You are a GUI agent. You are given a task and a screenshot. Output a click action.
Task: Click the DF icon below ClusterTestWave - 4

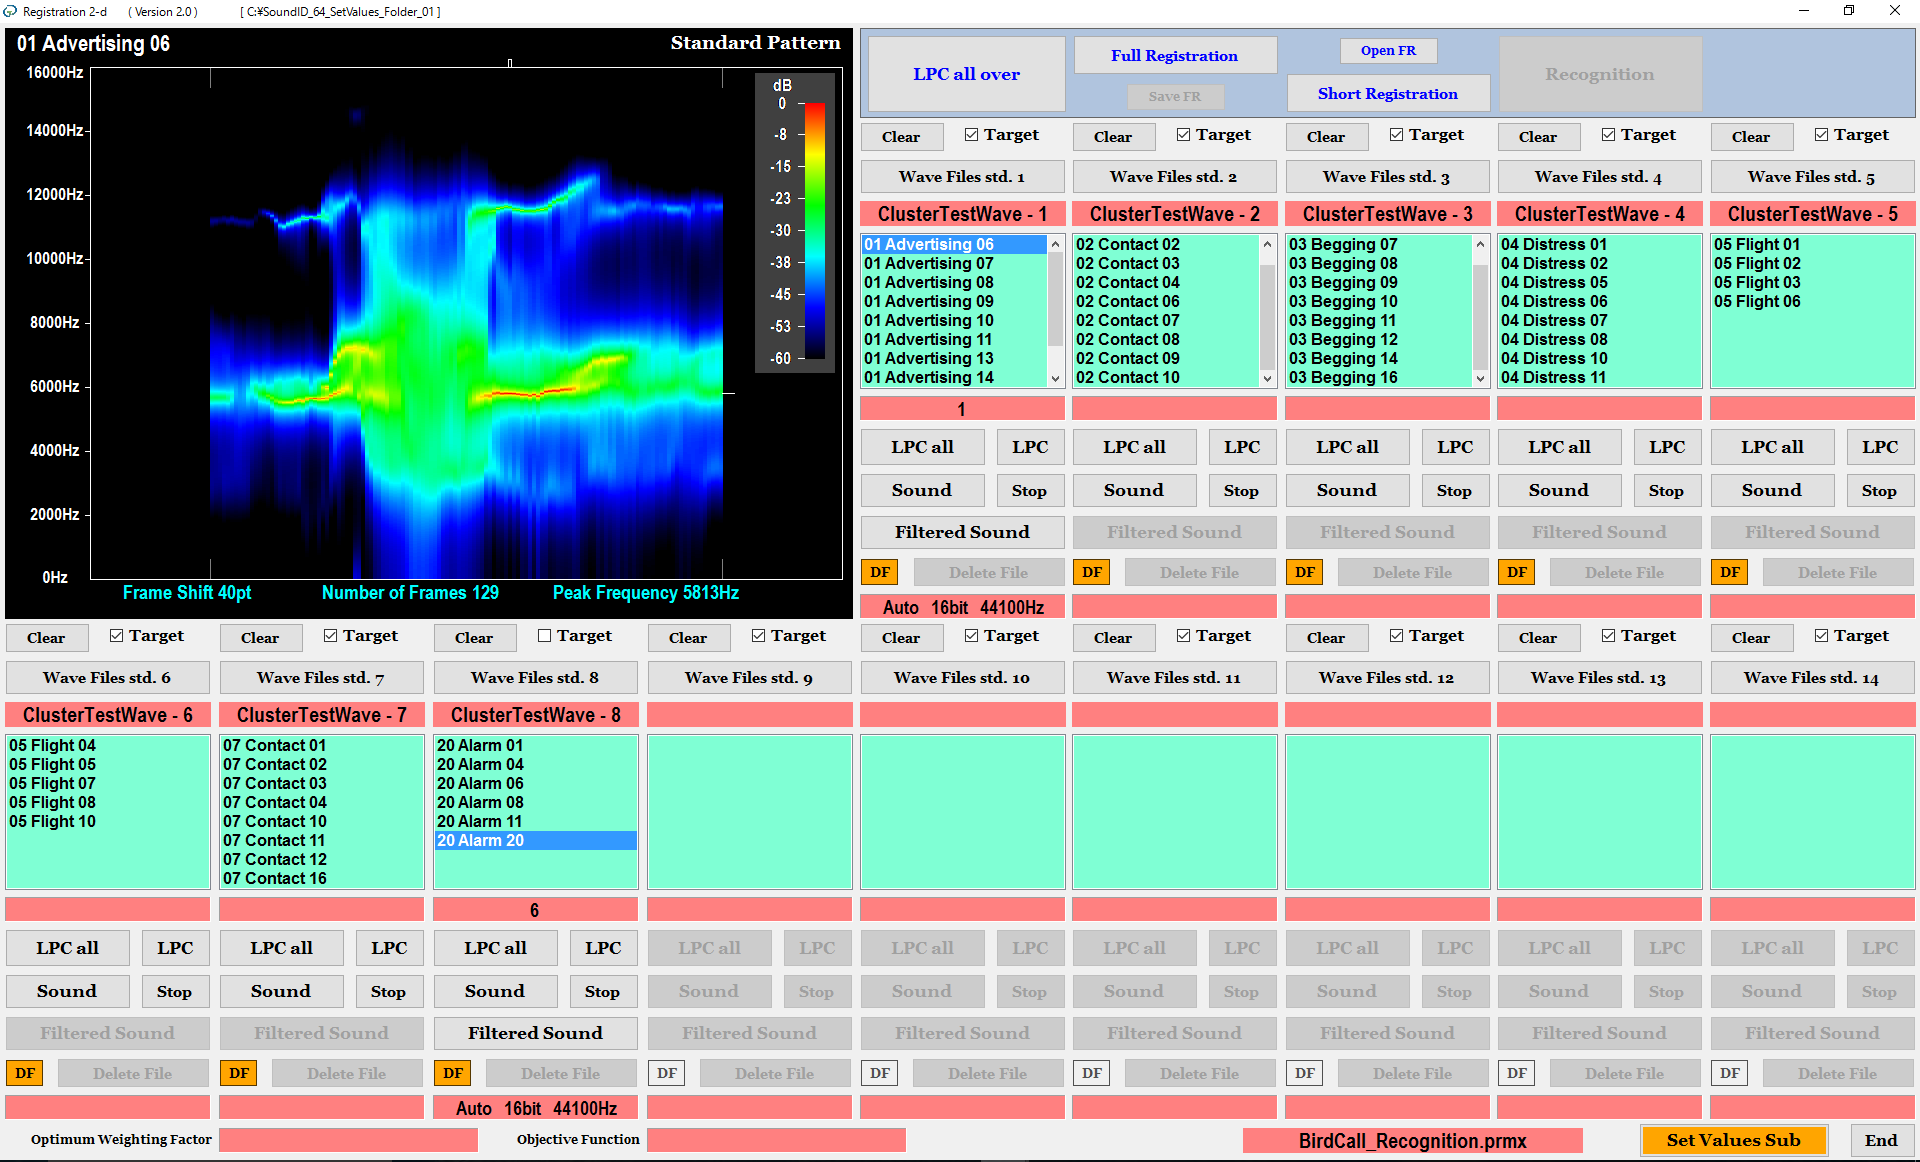pyautogui.click(x=1516, y=571)
